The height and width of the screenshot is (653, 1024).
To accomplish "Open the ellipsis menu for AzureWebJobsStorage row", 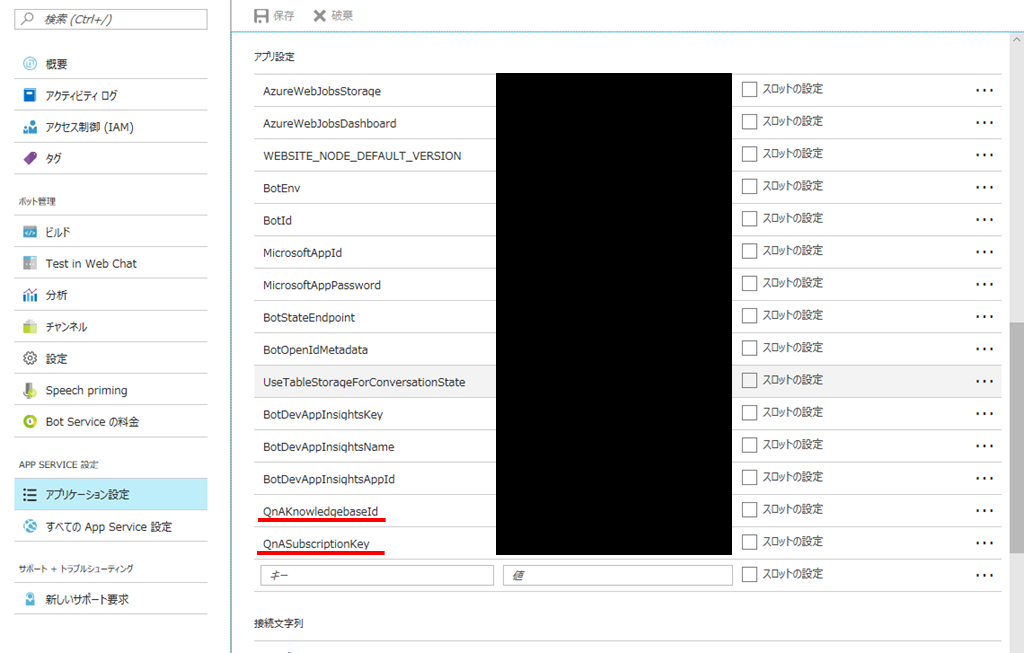I will click(984, 90).
